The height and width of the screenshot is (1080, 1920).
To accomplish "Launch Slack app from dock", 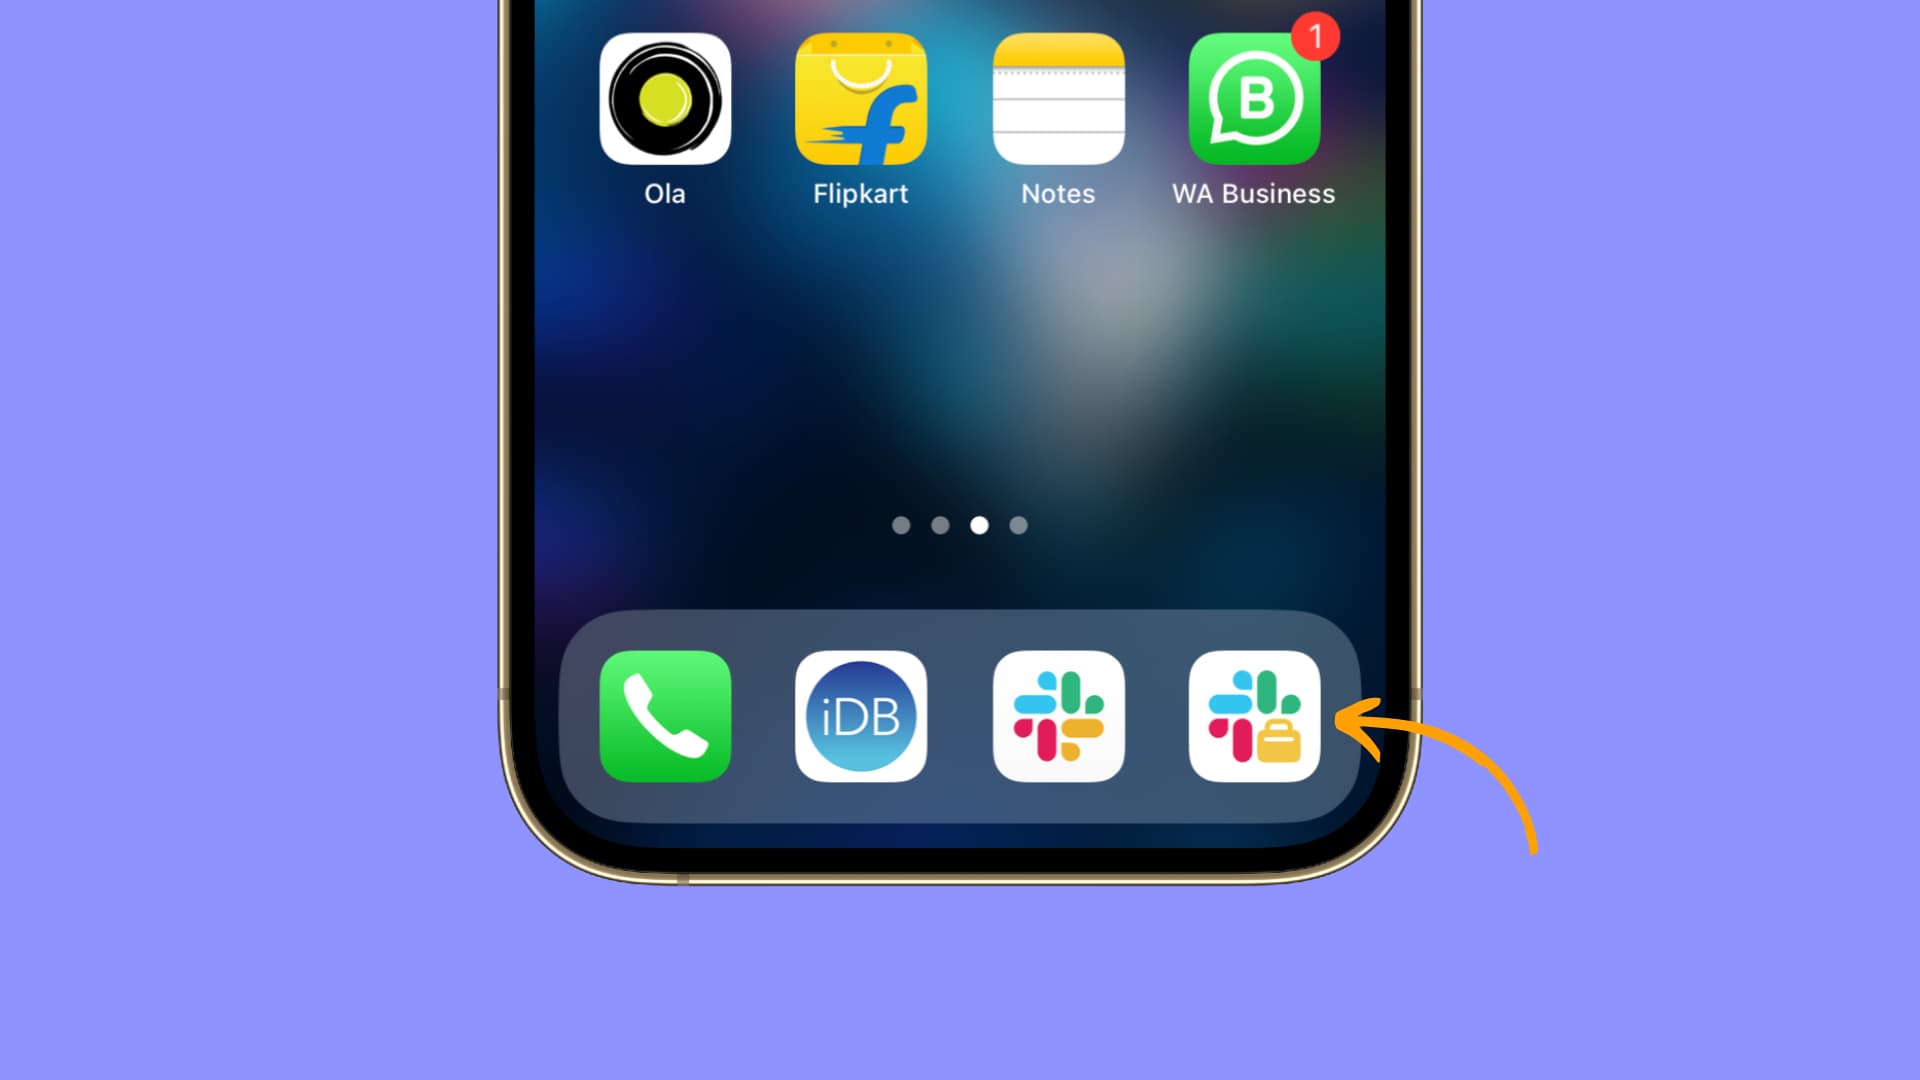I will [x=1059, y=715].
